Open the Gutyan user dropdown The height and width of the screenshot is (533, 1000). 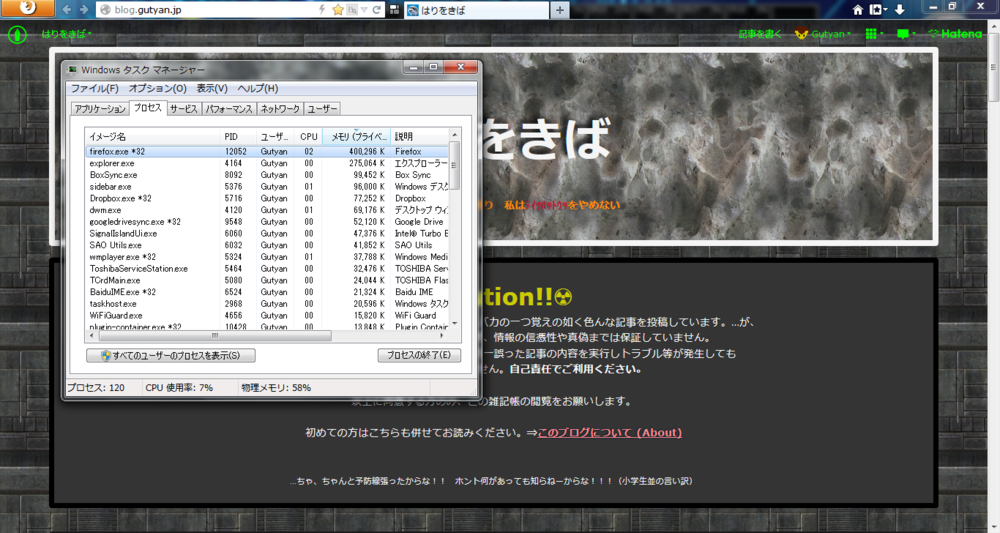[831, 34]
